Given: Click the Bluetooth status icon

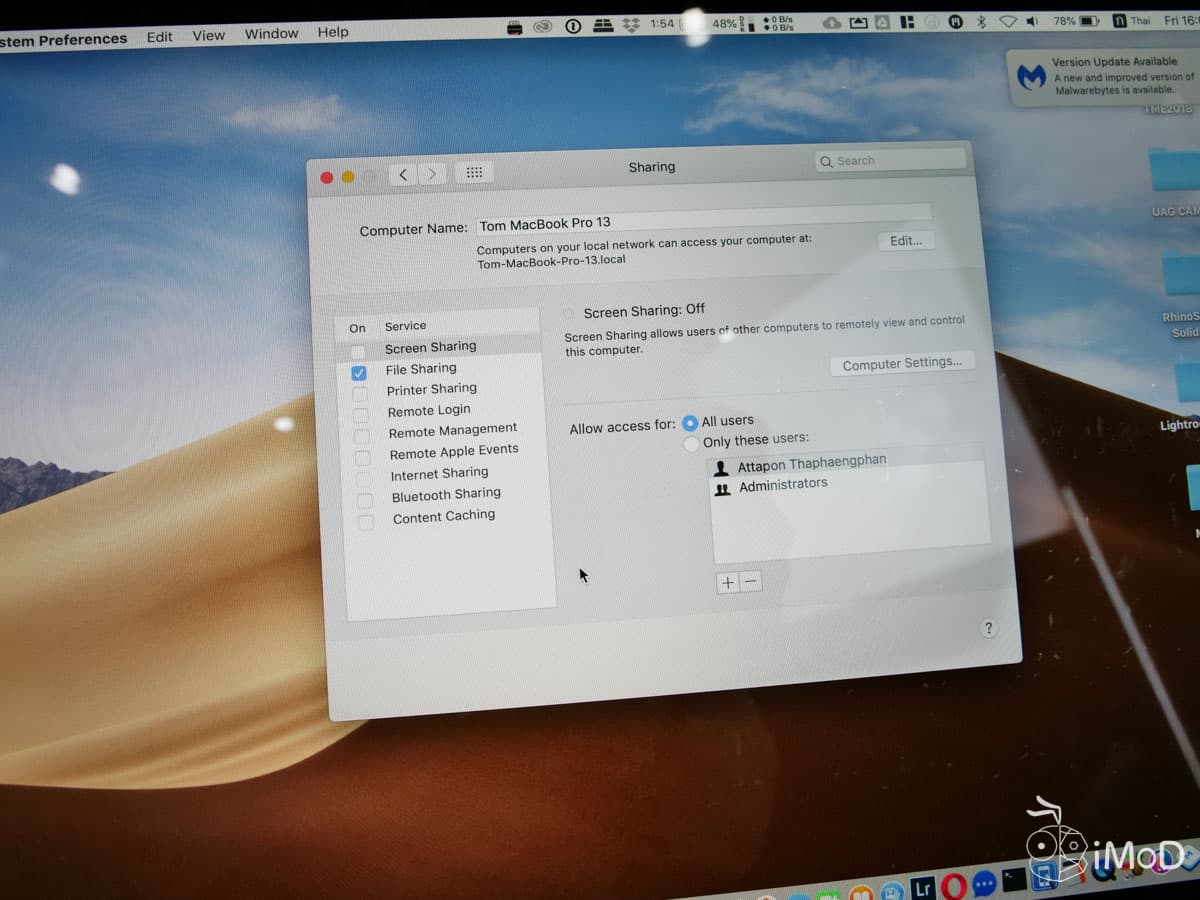Looking at the screenshot, I should [x=981, y=23].
